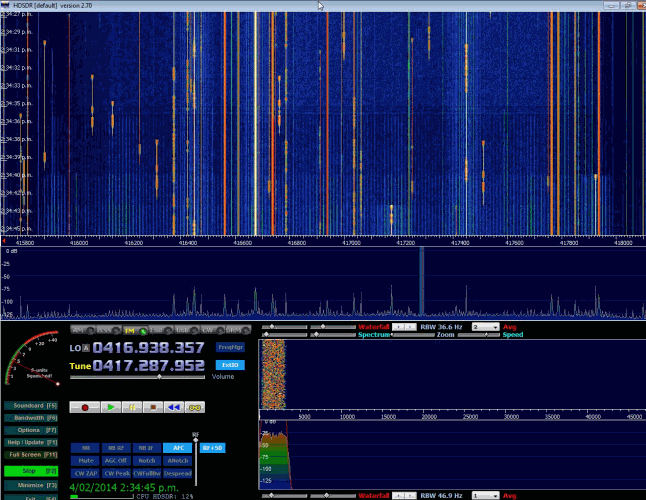
Task: Turn on the Notch filter
Action: tap(146, 460)
